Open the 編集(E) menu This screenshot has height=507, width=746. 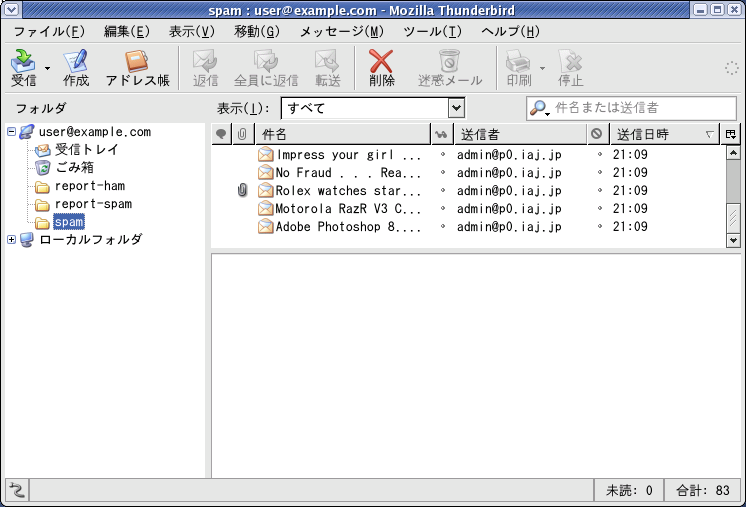pyautogui.click(x=127, y=31)
